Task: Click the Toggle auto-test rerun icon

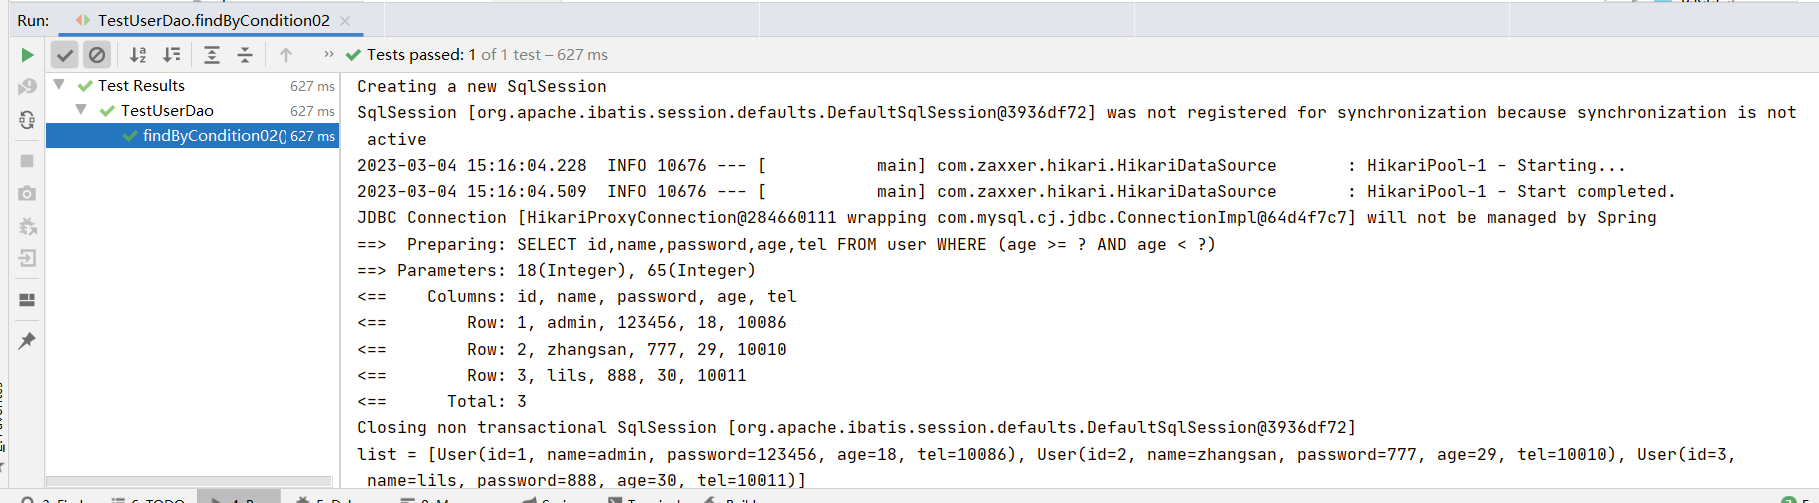Action: 27,120
